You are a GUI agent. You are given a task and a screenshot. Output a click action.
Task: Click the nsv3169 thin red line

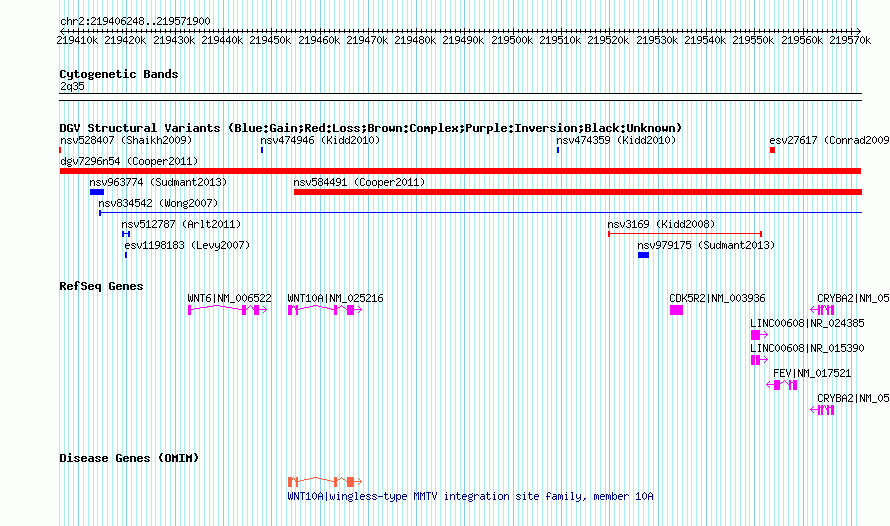[685, 234]
